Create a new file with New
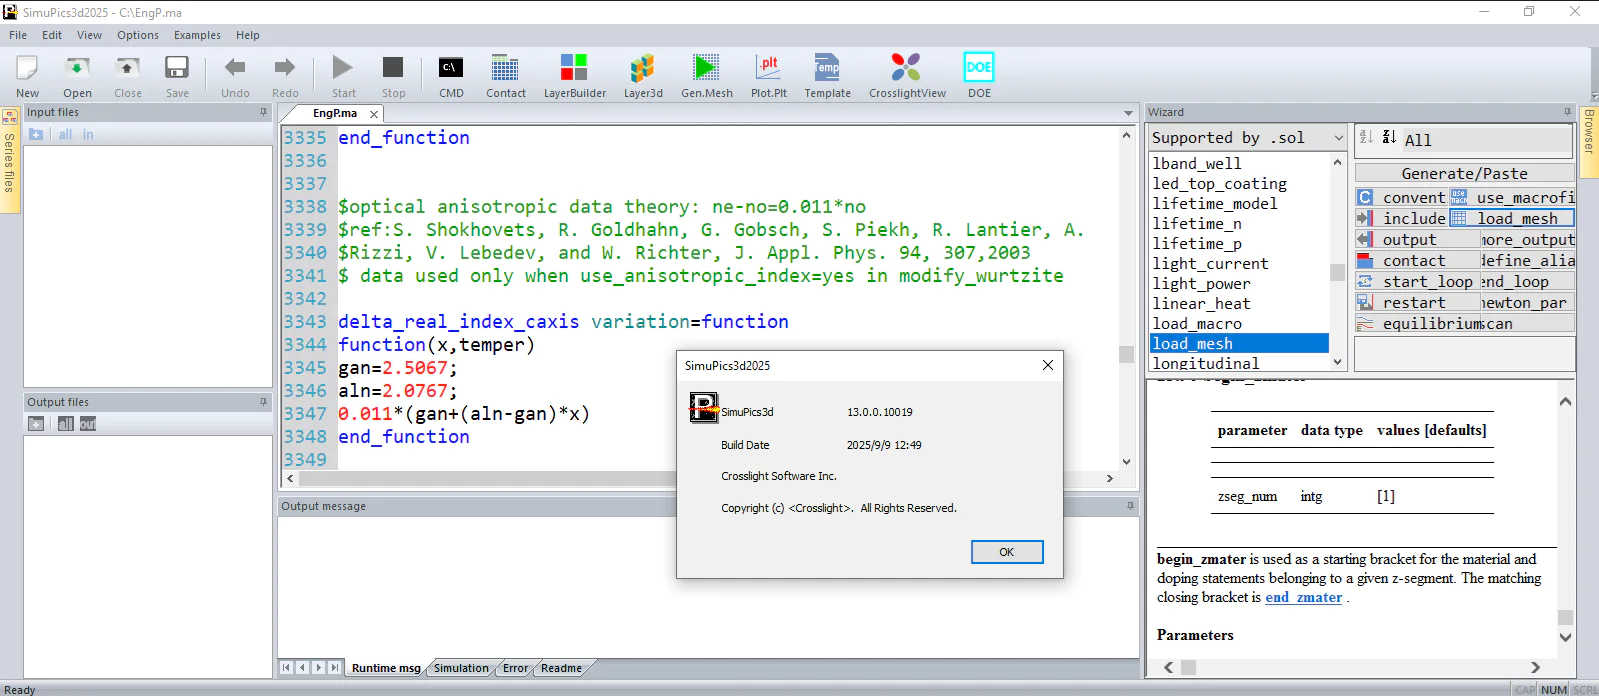Screen dimensions: 1599x696 (x=27, y=76)
